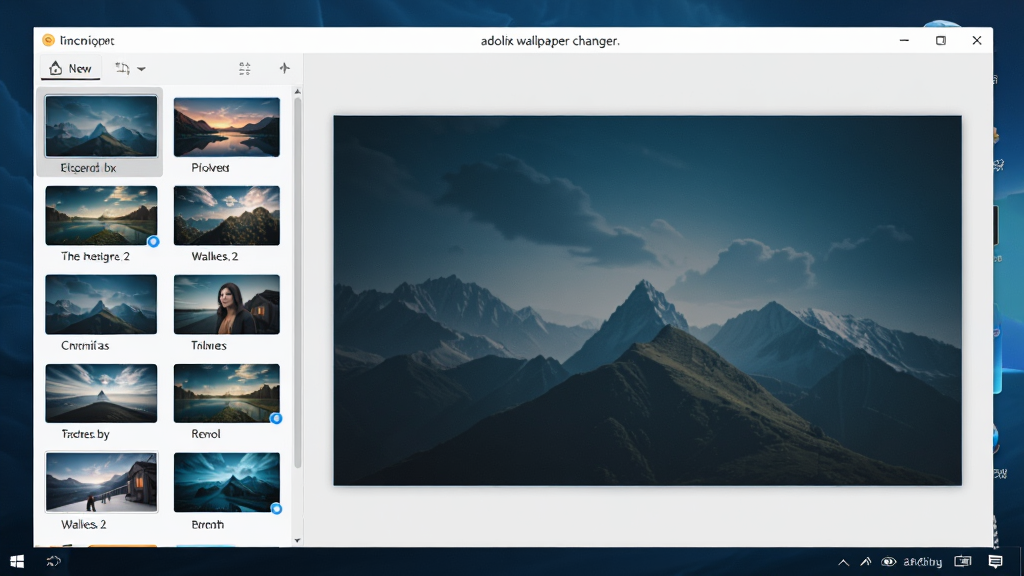Select the 'Elcerot bx' mountain thumbnail
Image resolution: width=1024 pixels, height=576 pixels.
[101, 125]
